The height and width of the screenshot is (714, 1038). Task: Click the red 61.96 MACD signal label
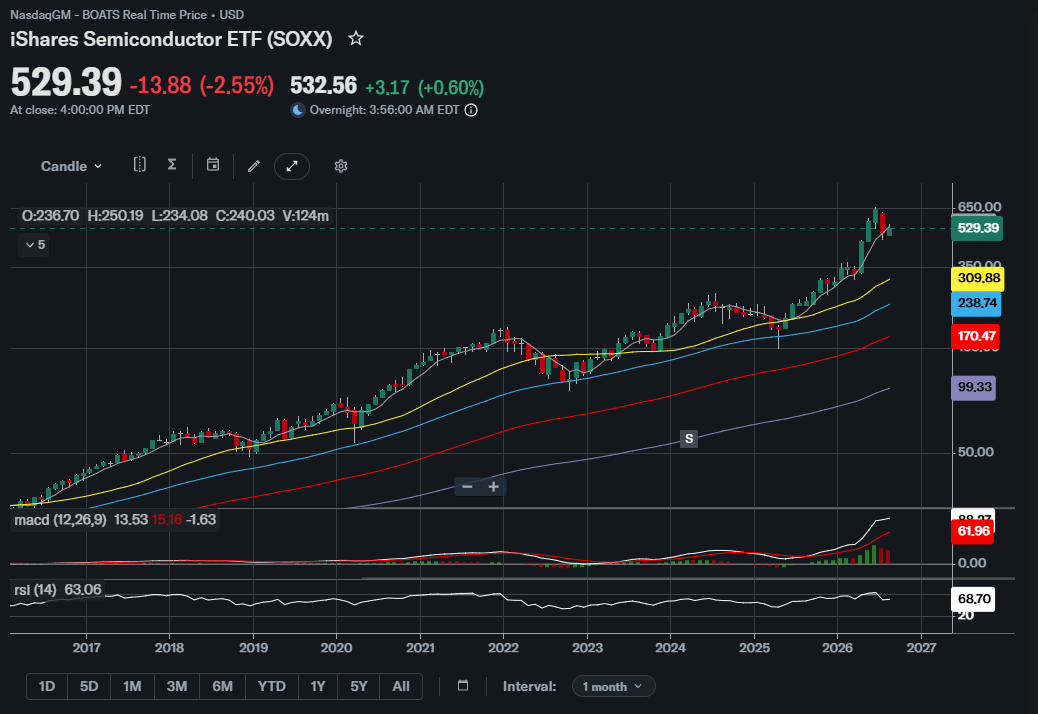[972, 531]
